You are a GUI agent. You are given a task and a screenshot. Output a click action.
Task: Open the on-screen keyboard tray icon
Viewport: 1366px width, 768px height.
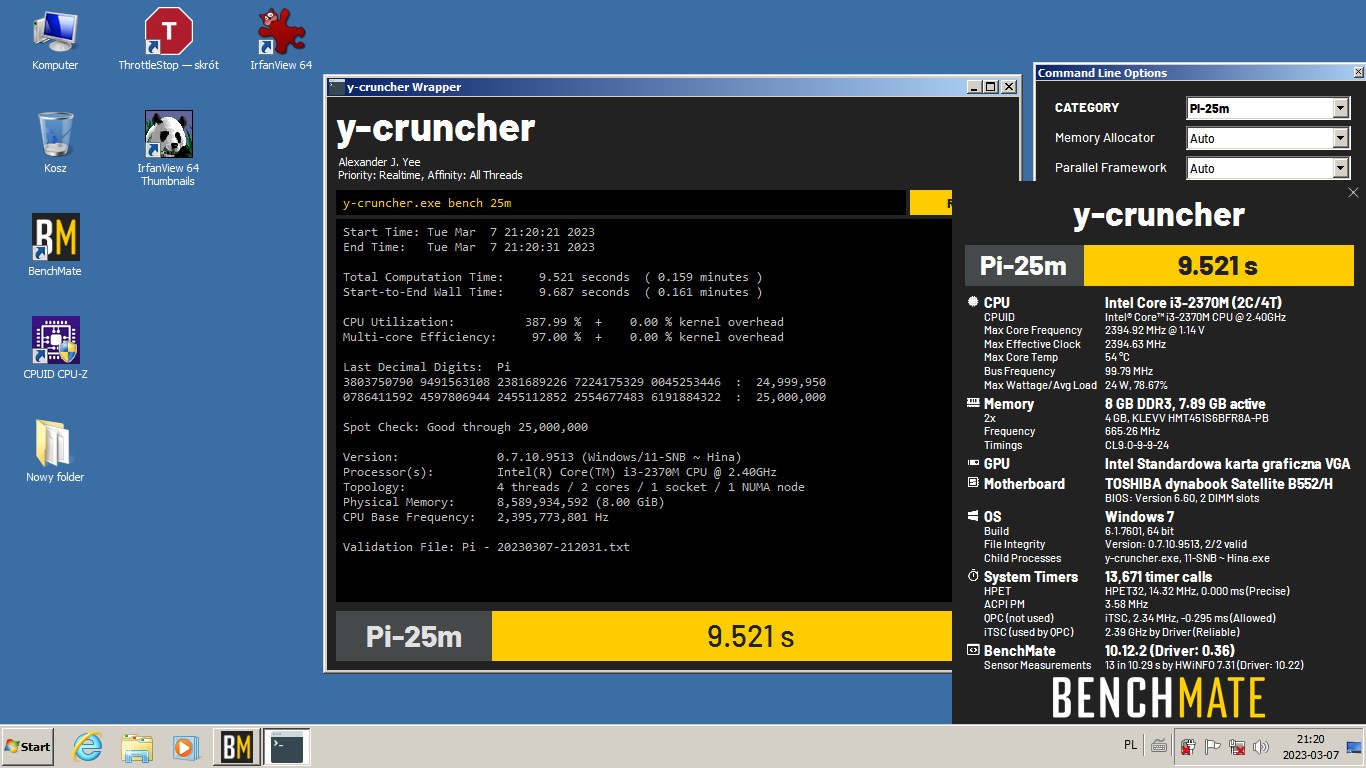tap(1159, 746)
